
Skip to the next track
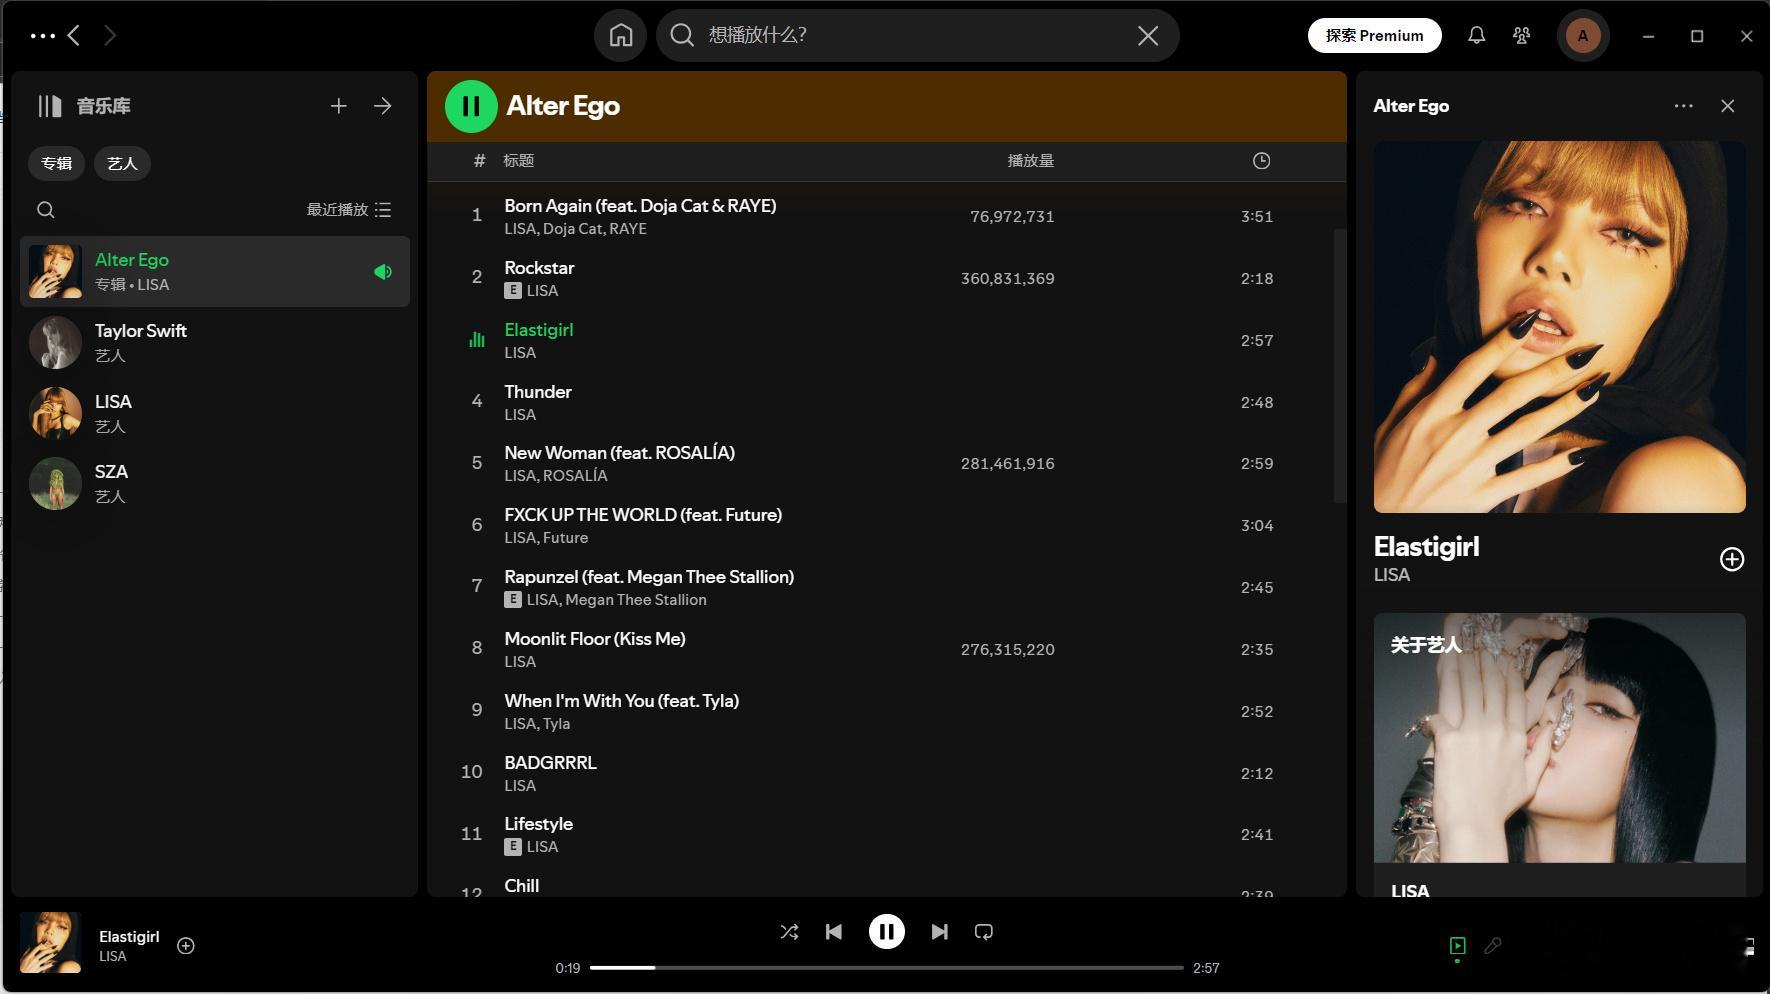point(939,932)
